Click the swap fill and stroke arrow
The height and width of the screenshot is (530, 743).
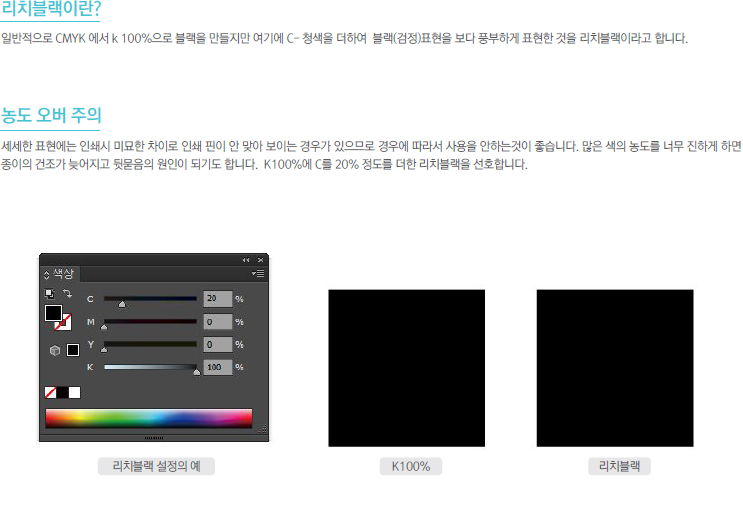click(67, 294)
